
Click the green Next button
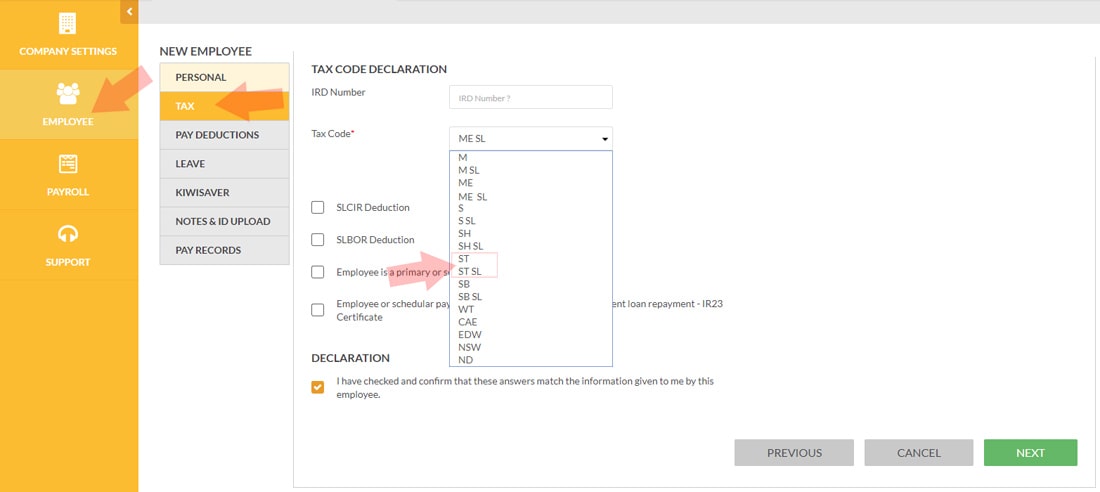click(x=1031, y=453)
